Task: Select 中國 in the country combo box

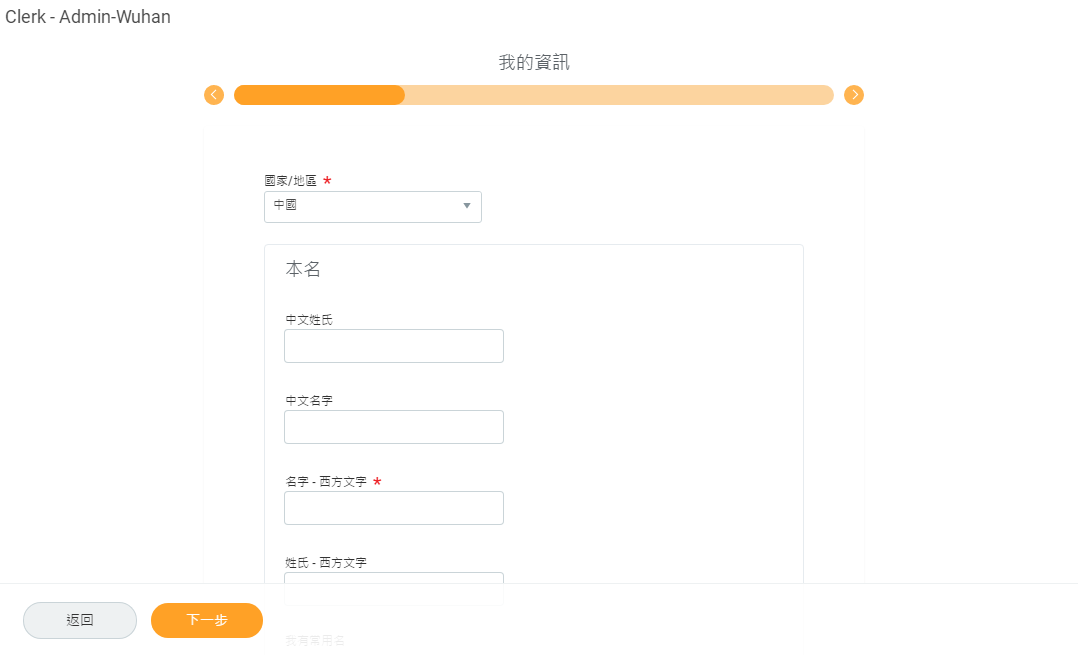Action: tap(372, 206)
